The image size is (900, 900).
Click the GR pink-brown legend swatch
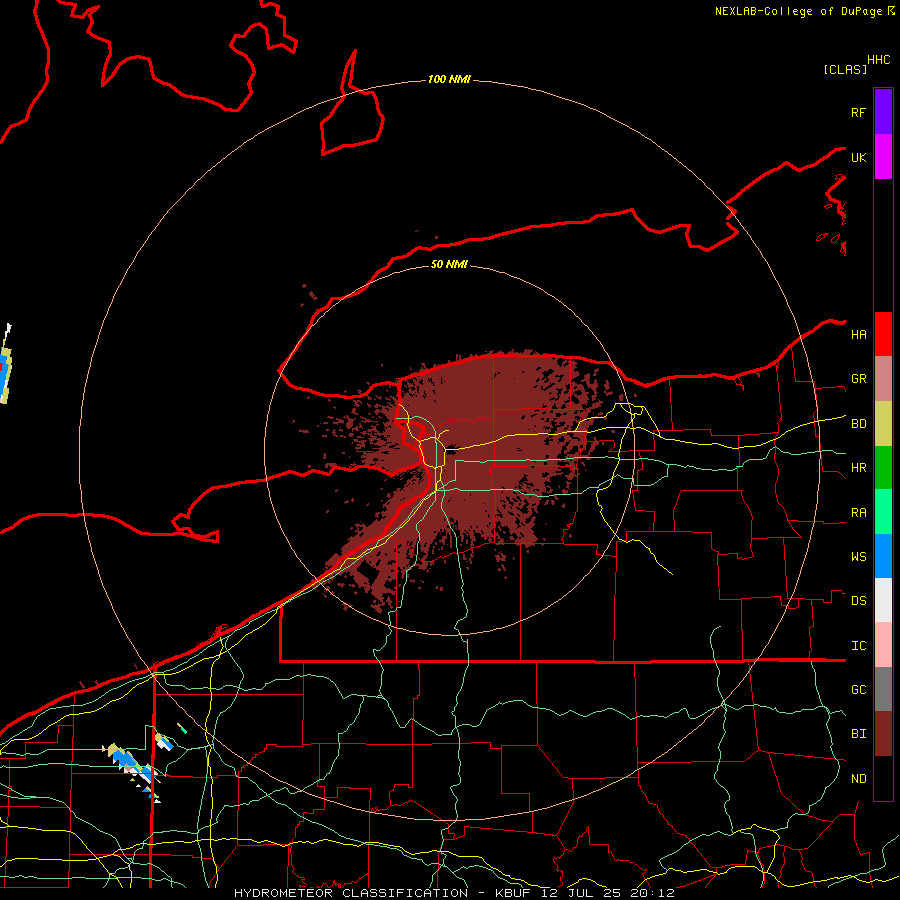883,379
